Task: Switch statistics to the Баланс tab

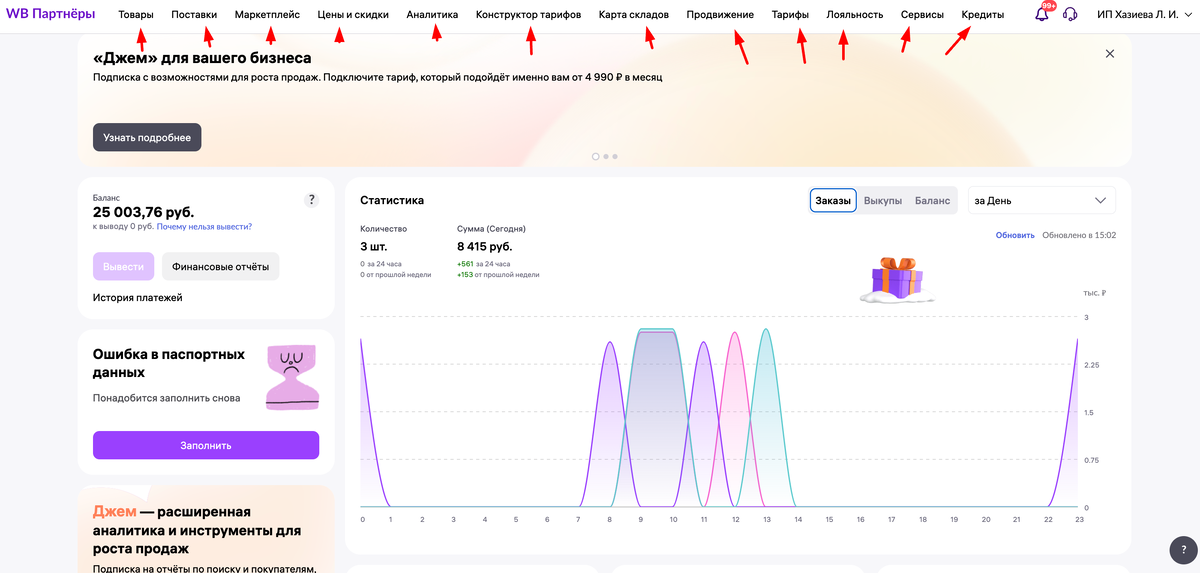Action: point(932,200)
